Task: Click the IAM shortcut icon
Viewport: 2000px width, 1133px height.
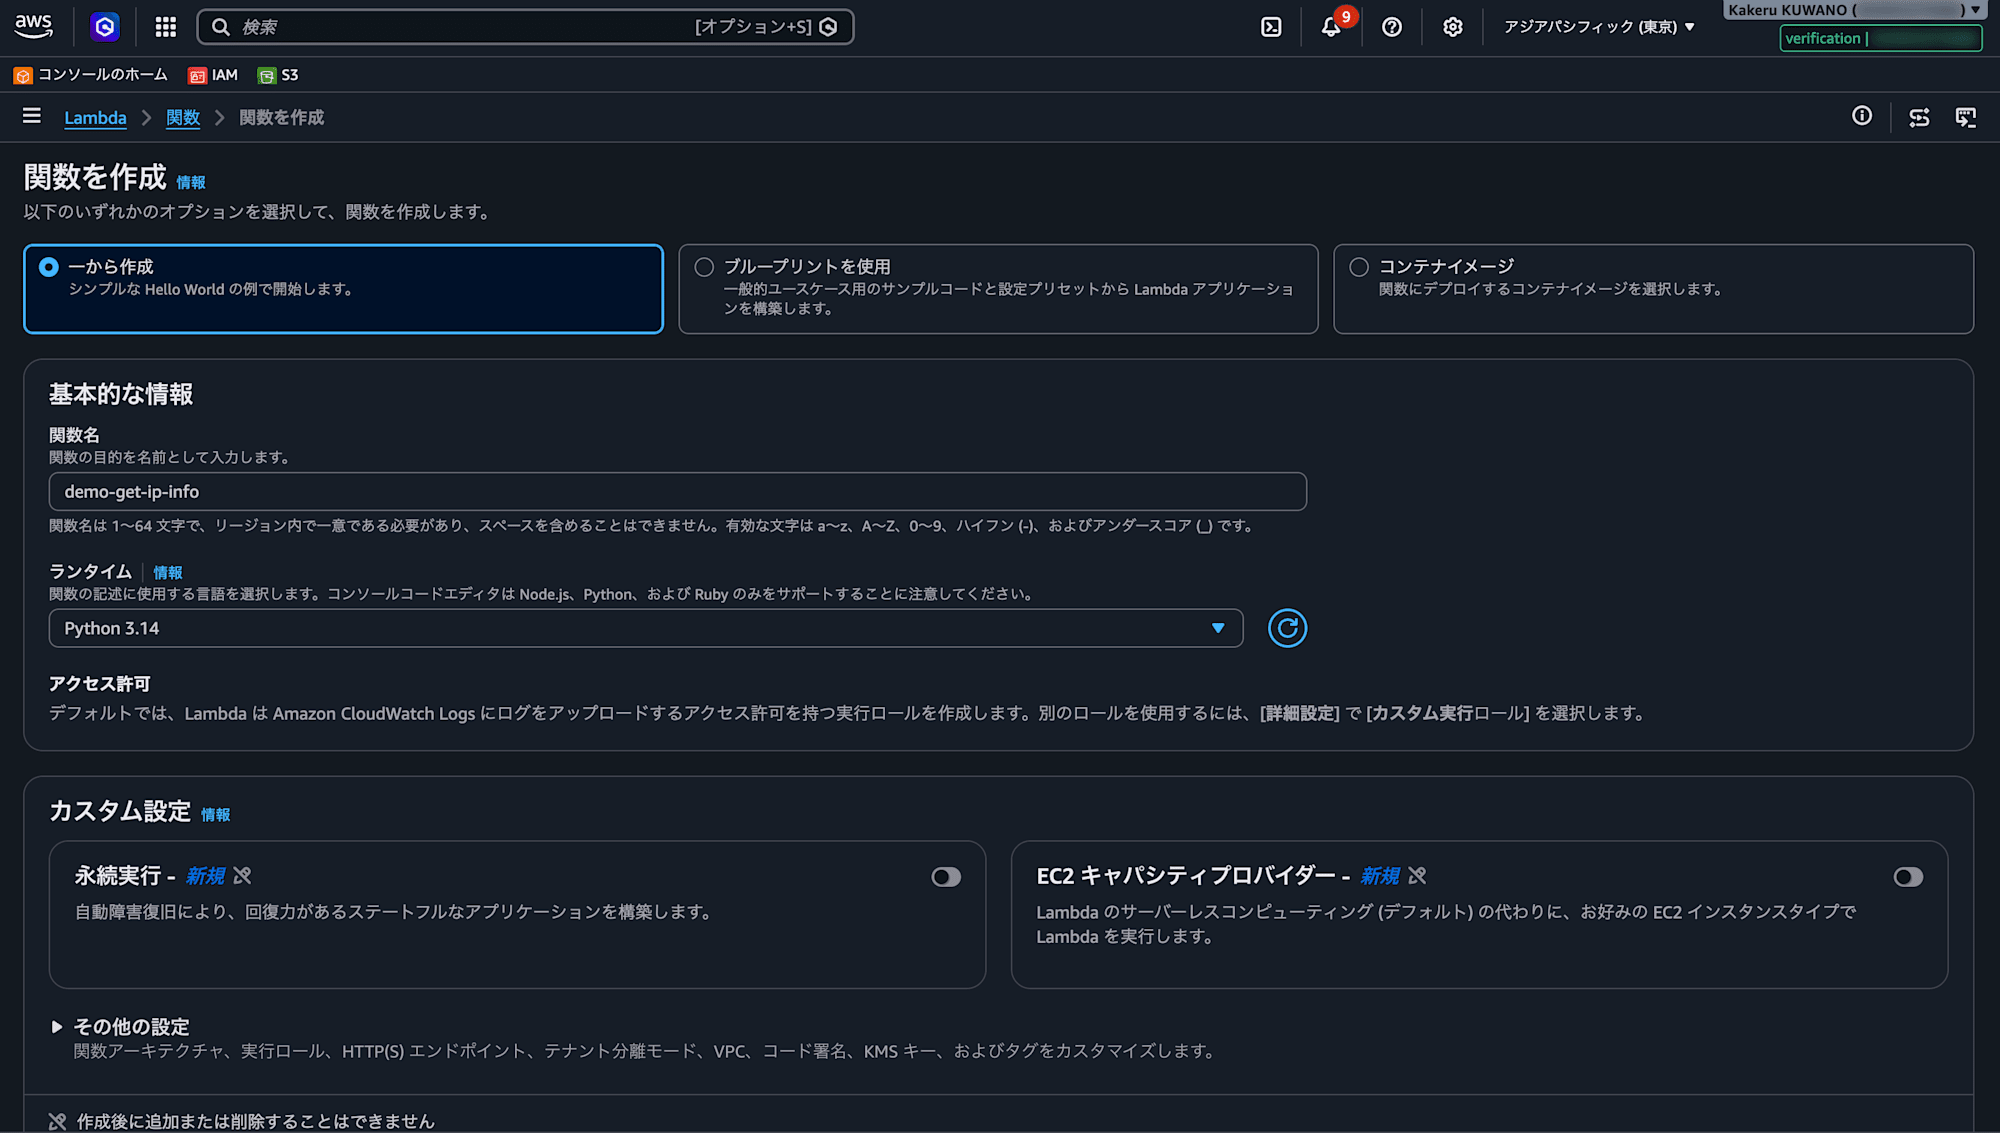Action: click(x=197, y=75)
